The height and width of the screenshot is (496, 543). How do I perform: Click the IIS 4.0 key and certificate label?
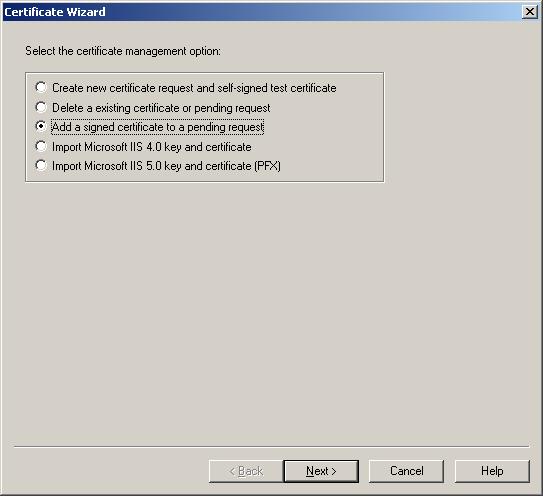click(x=152, y=147)
